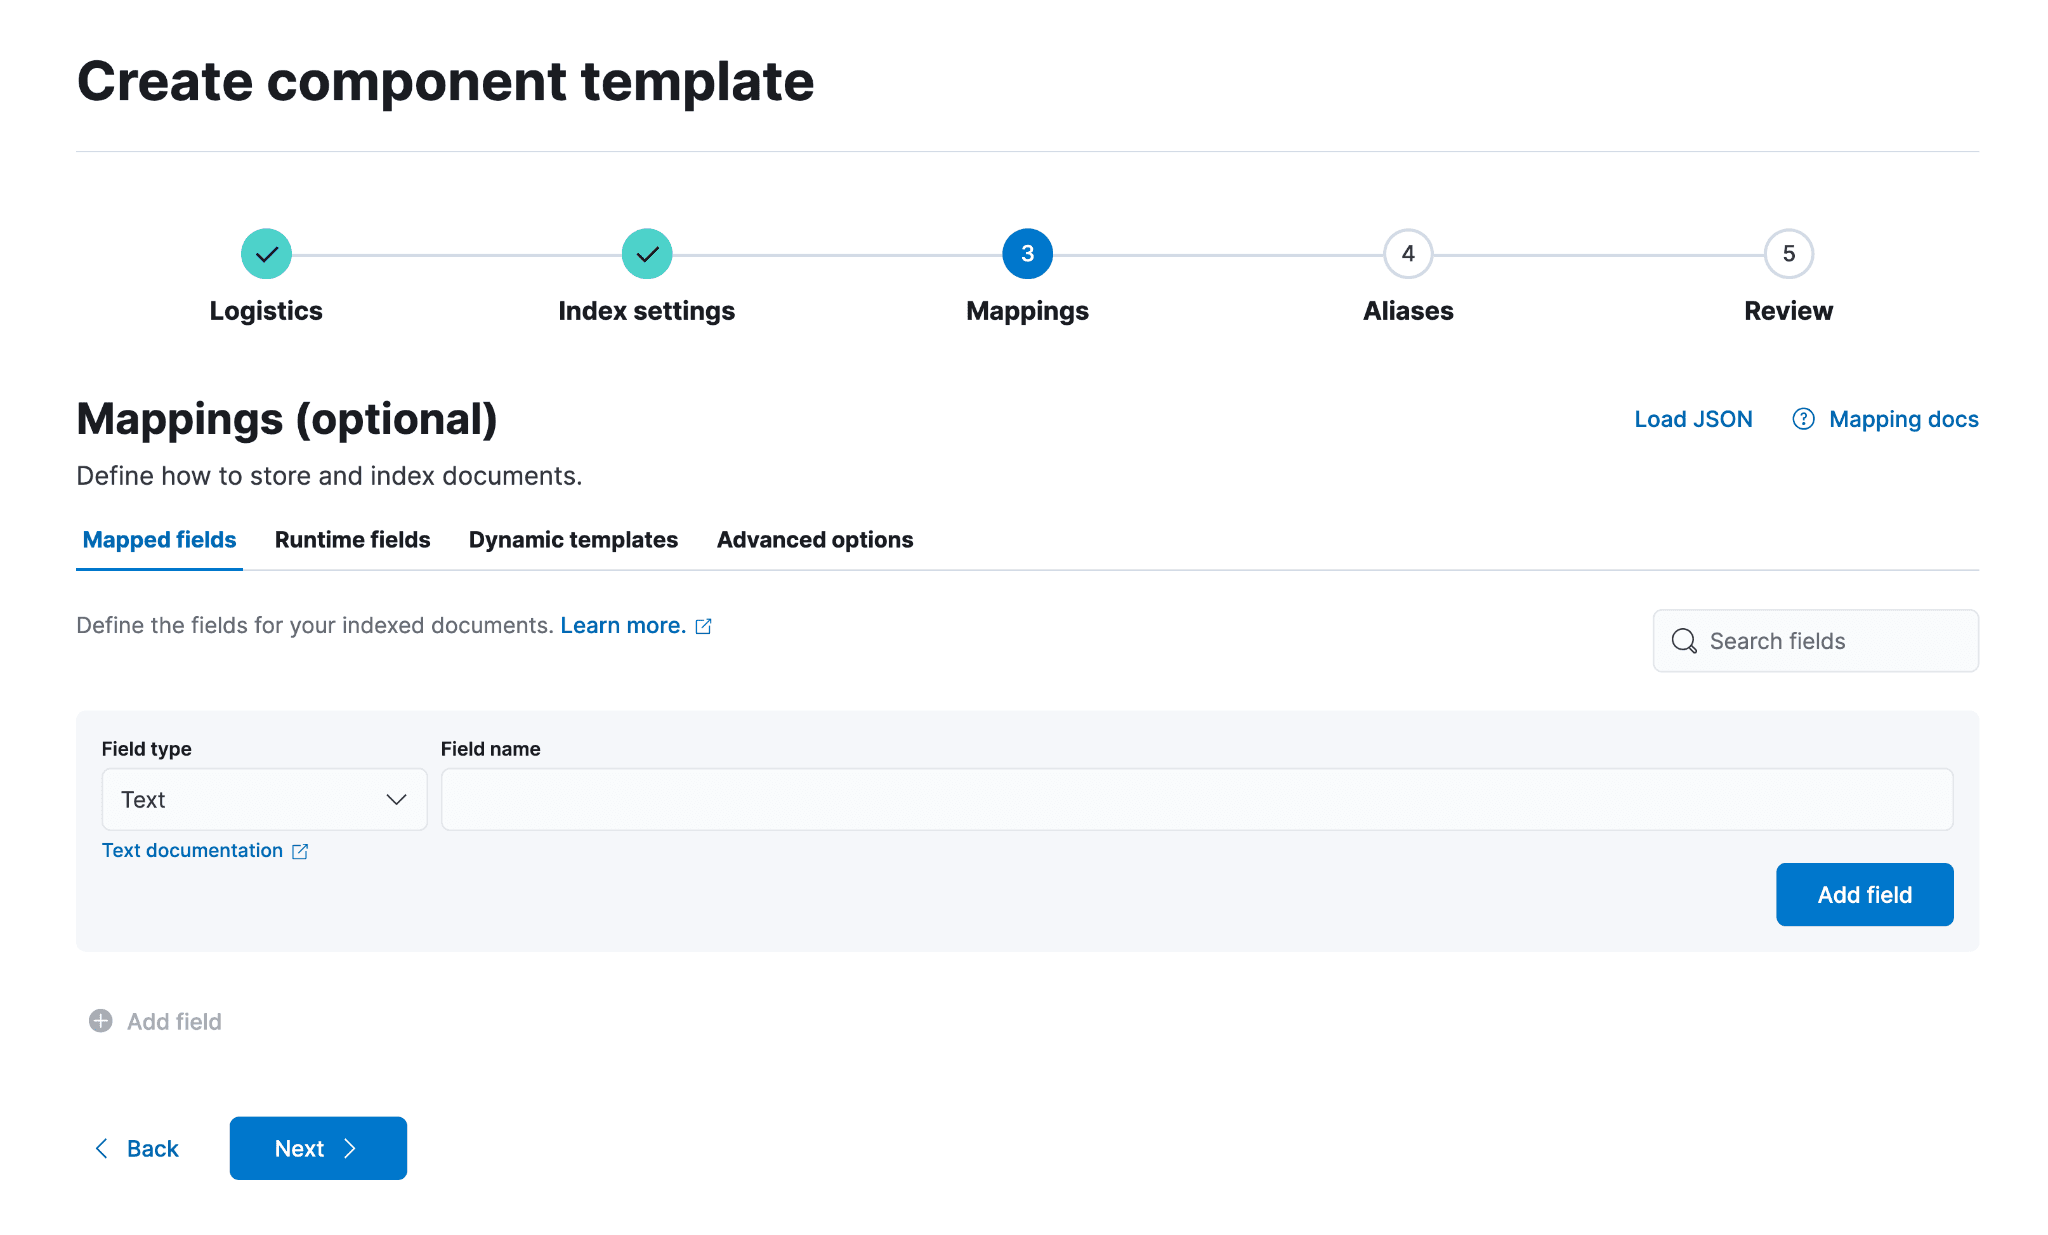Click Next to continue to Aliases
The width and height of the screenshot is (2048, 1235).
coord(317,1148)
